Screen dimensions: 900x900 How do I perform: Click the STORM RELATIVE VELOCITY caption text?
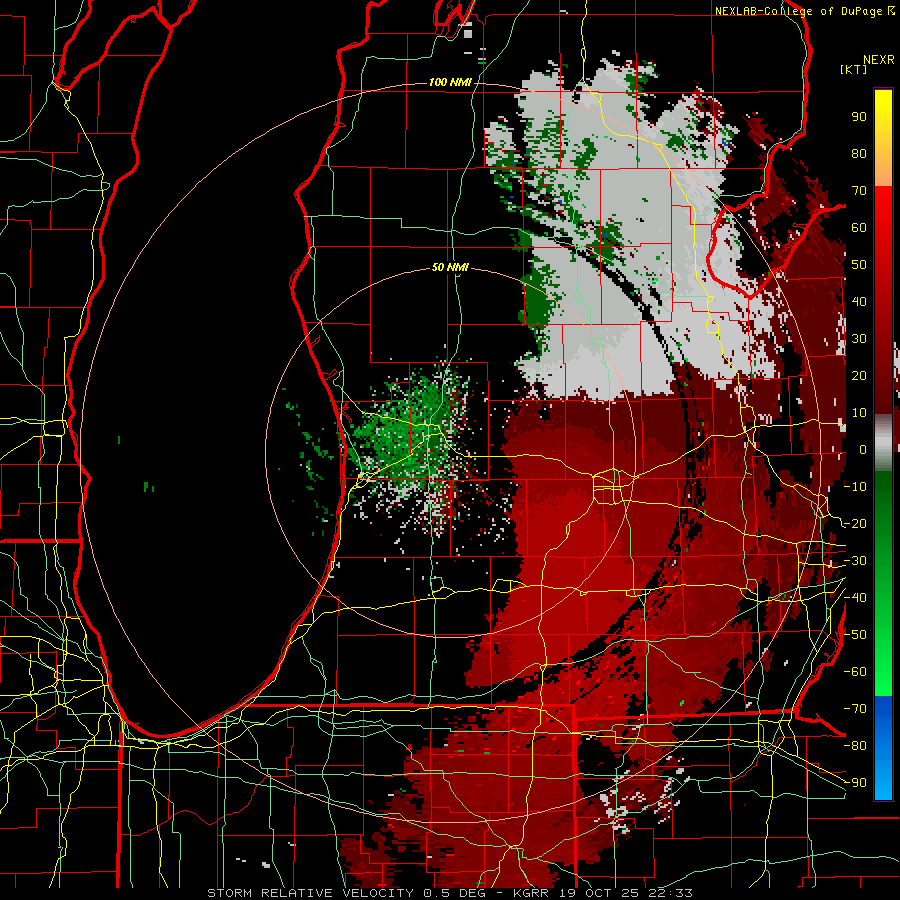click(x=310, y=893)
